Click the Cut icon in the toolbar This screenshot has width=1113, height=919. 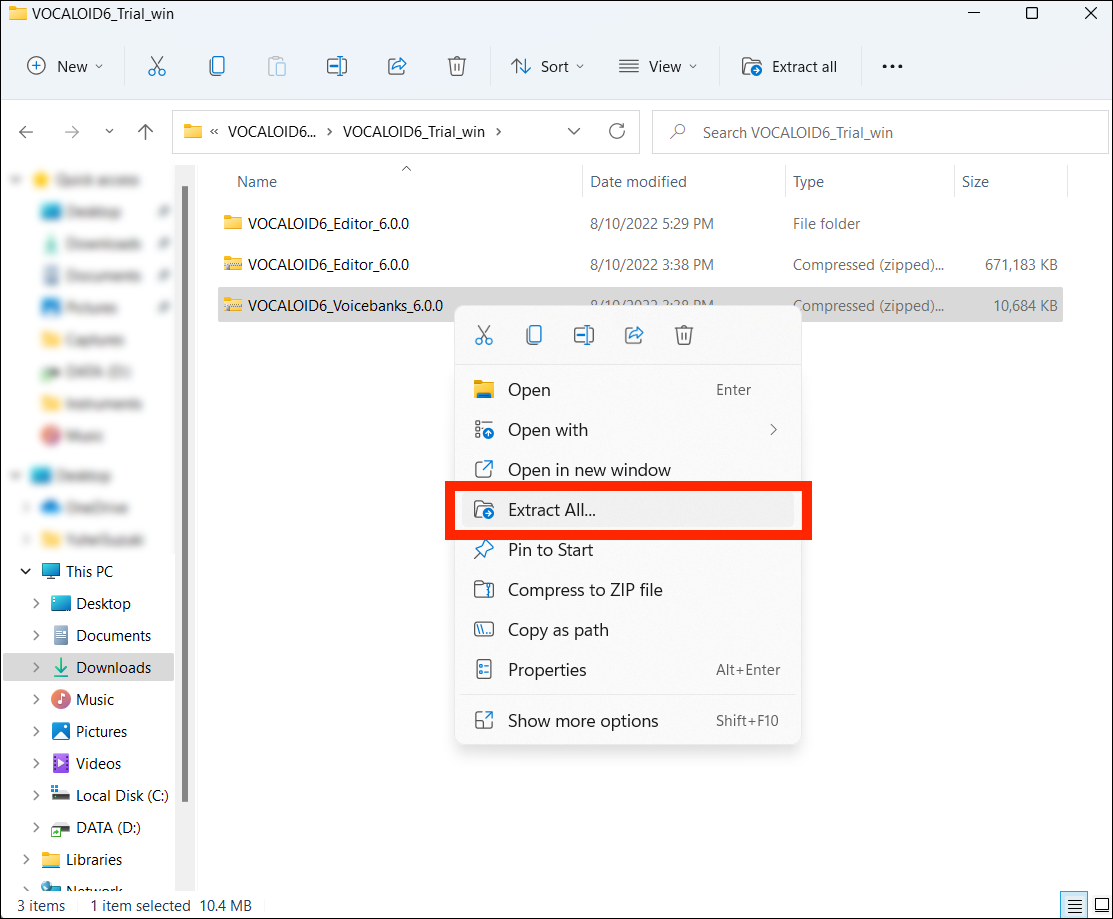click(x=156, y=66)
